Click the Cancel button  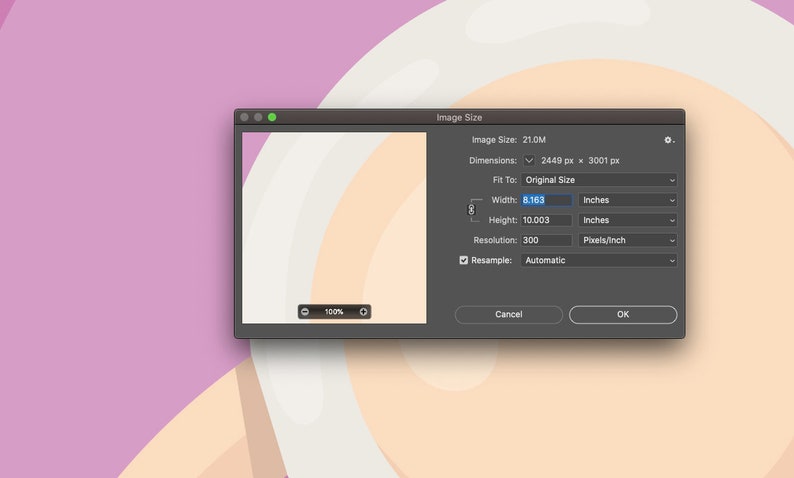coord(508,314)
